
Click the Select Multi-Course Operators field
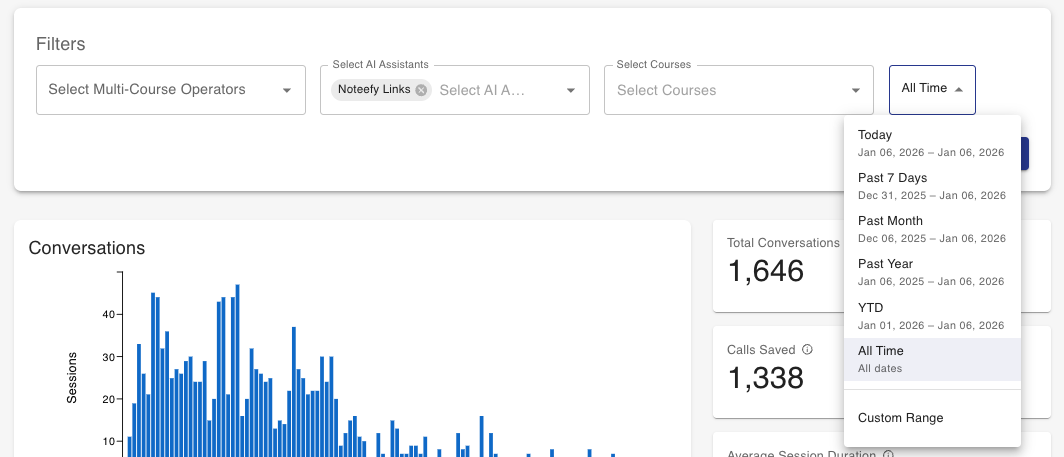pos(160,90)
